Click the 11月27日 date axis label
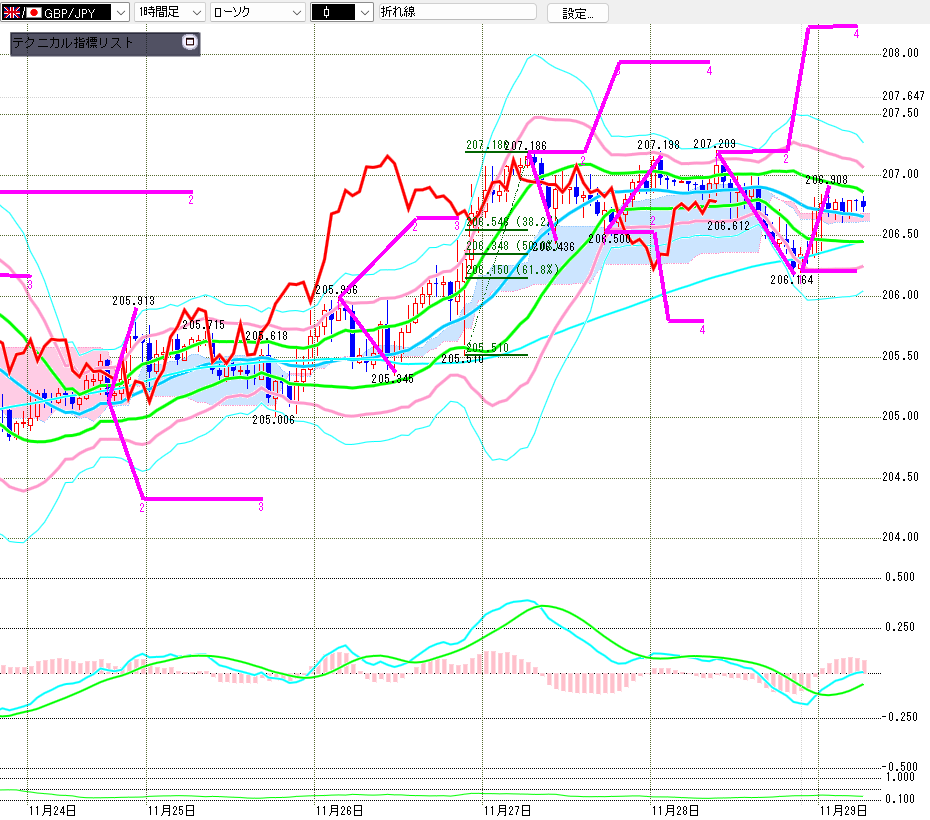Image resolution: width=930 pixels, height=820 pixels. point(506,809)
